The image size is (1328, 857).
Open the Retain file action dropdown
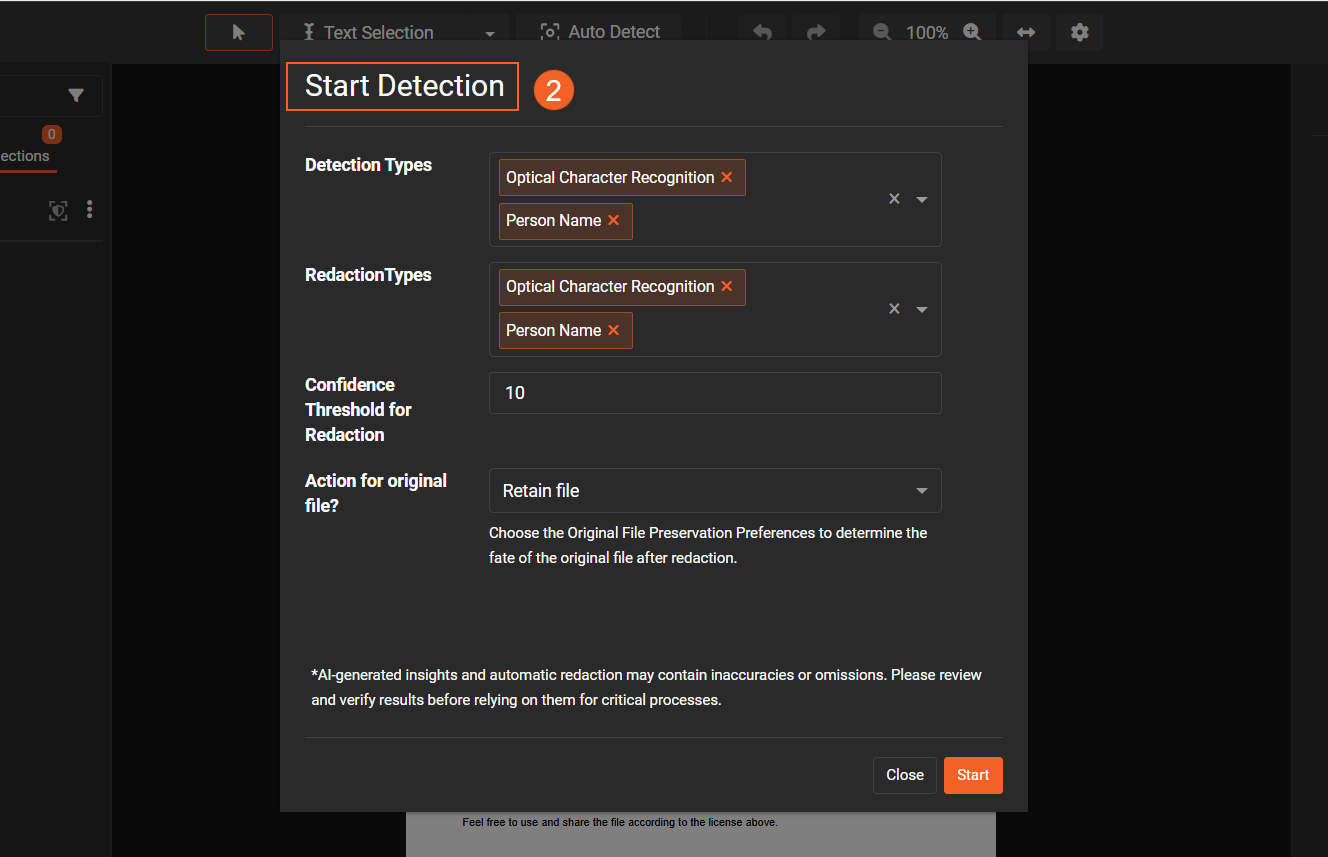point(714,491)
